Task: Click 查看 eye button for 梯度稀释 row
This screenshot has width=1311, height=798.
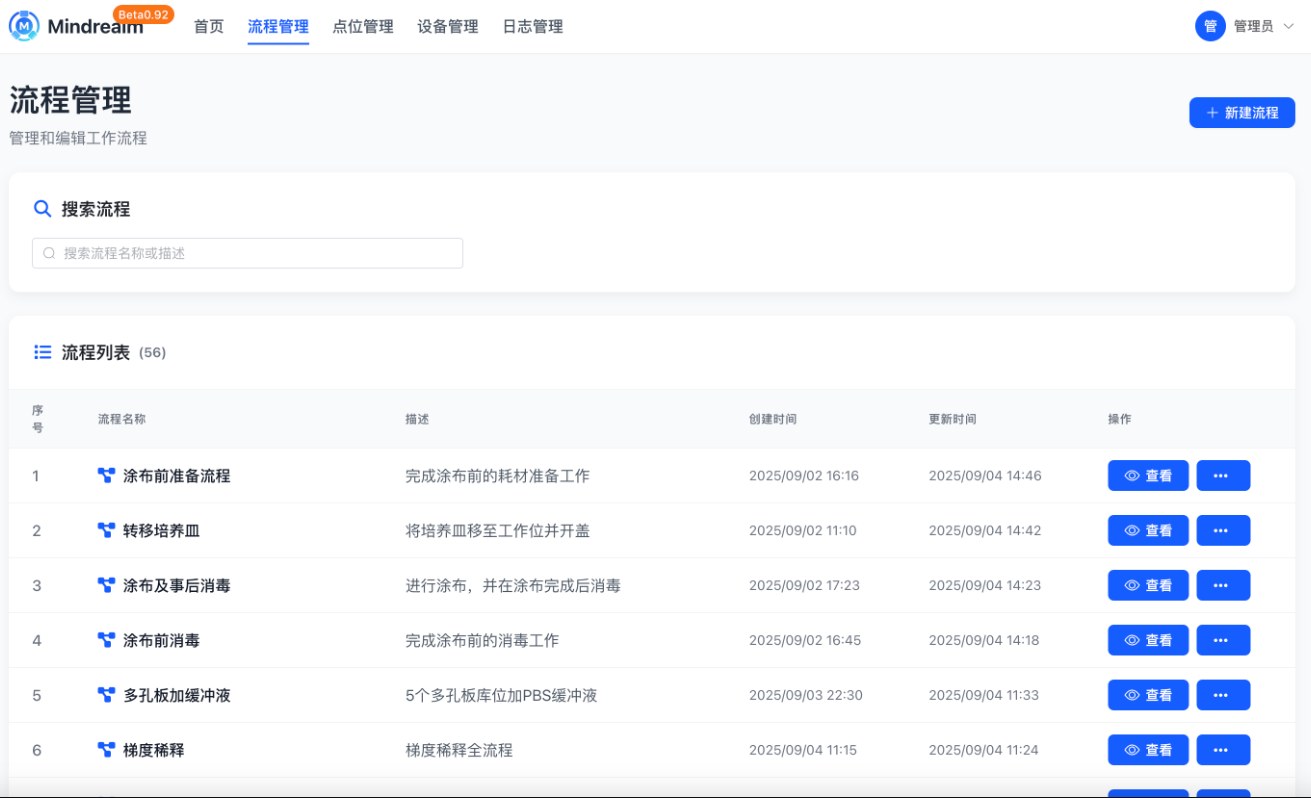Action: coord(1148,749)
